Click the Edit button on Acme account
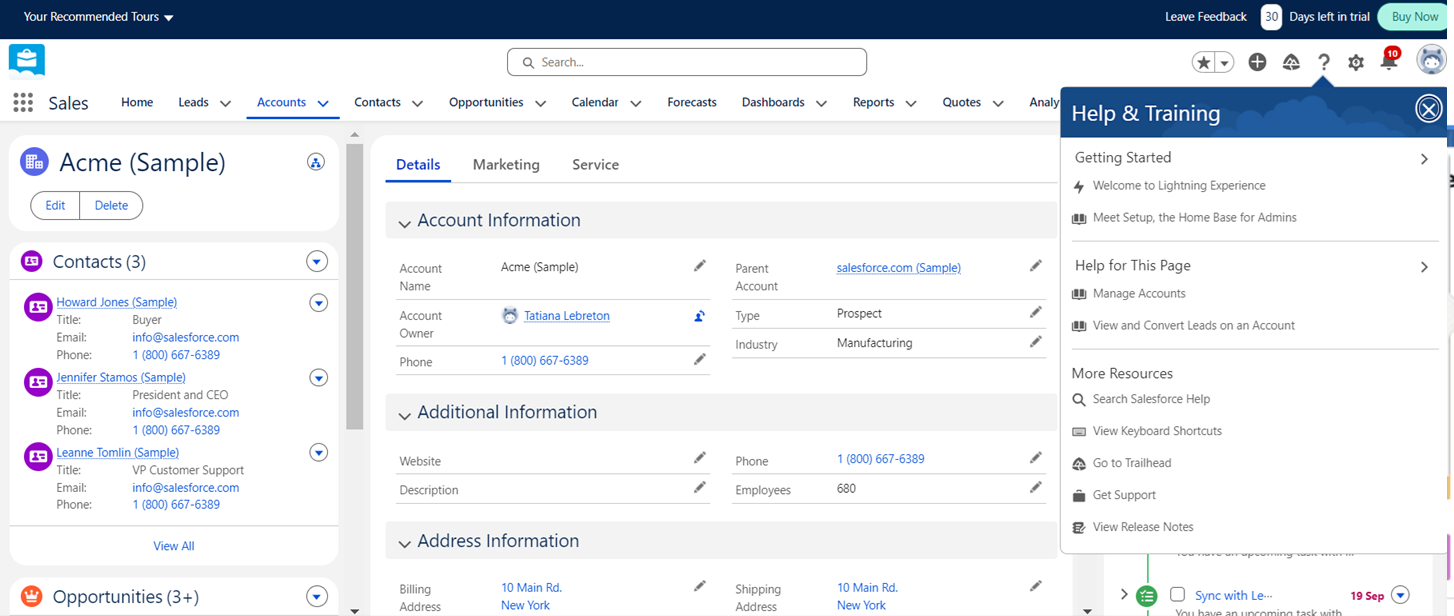 pyautogui.click(x=54, y=205)
